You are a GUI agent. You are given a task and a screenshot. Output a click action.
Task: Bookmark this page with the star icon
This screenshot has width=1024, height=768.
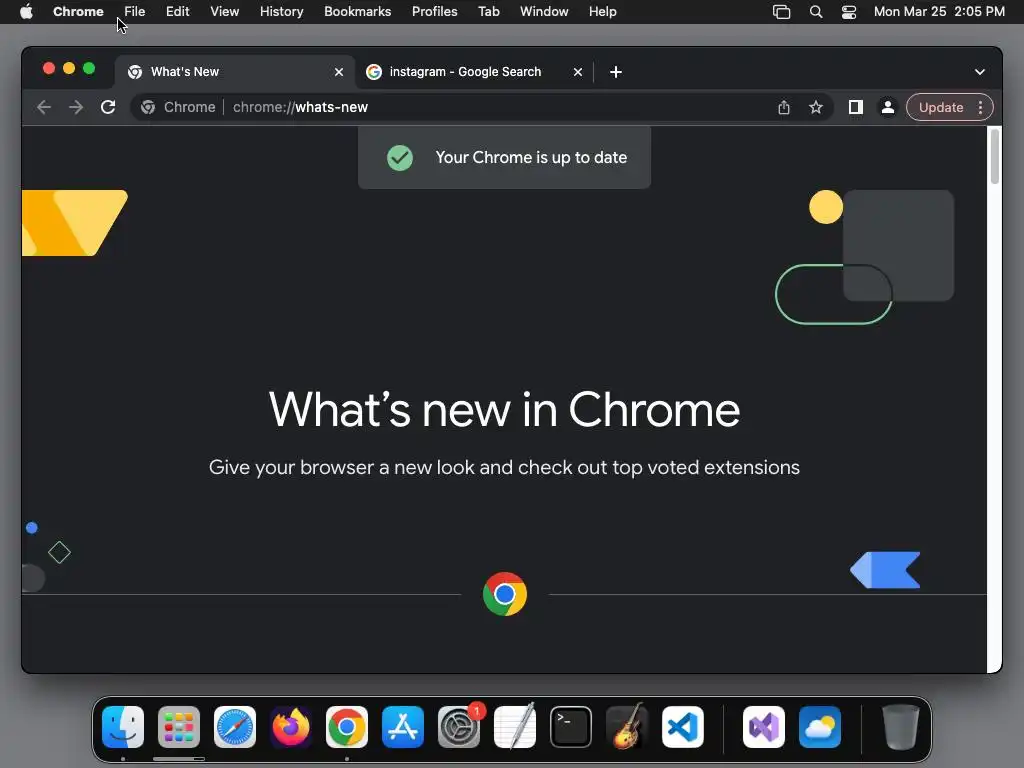[x=816, y=107]
